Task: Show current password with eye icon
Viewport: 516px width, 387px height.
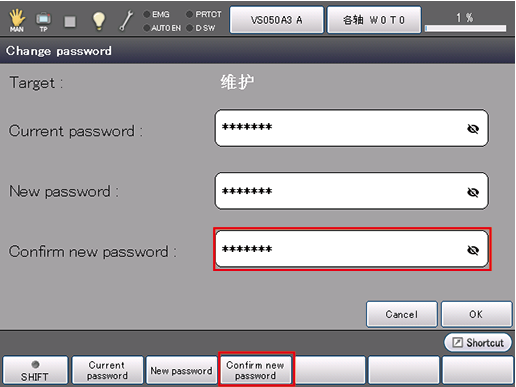Action: click(x=473, y=129)
